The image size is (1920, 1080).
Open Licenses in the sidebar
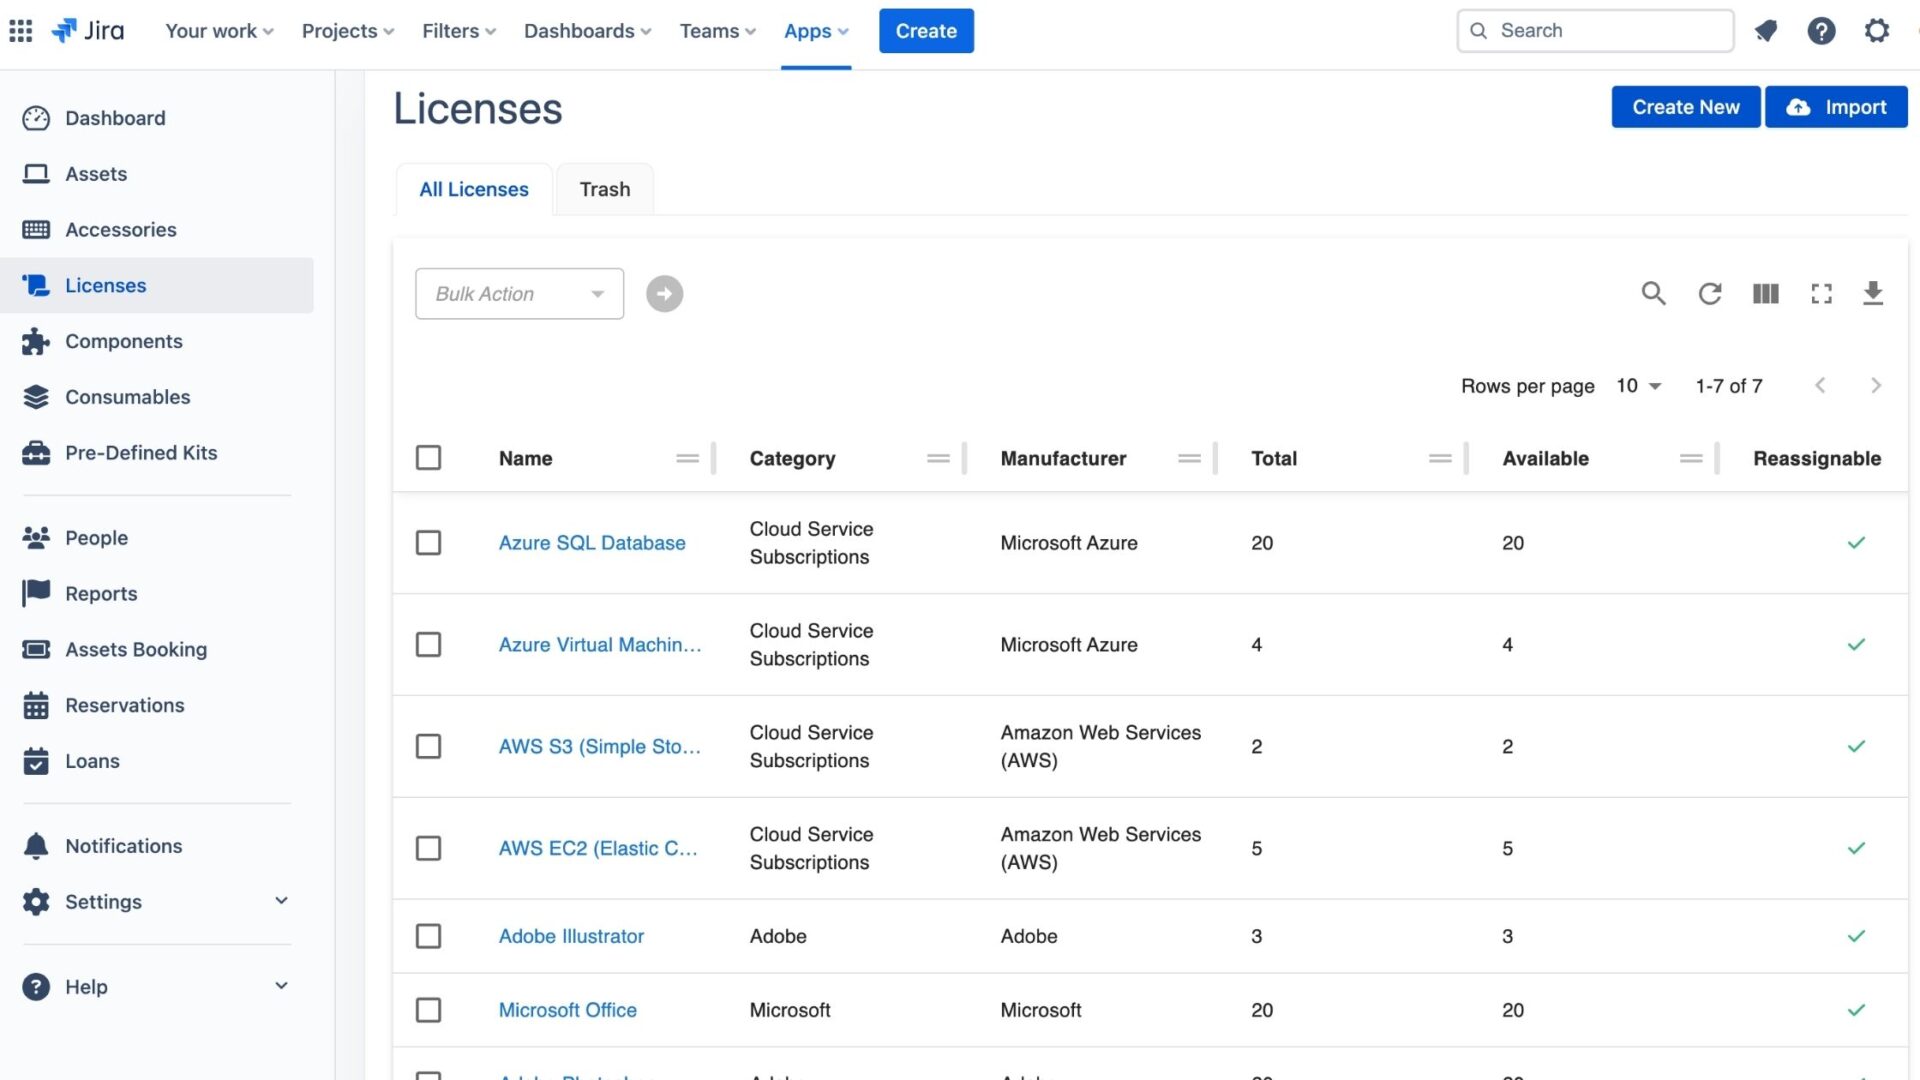click(x=157, y=286)
